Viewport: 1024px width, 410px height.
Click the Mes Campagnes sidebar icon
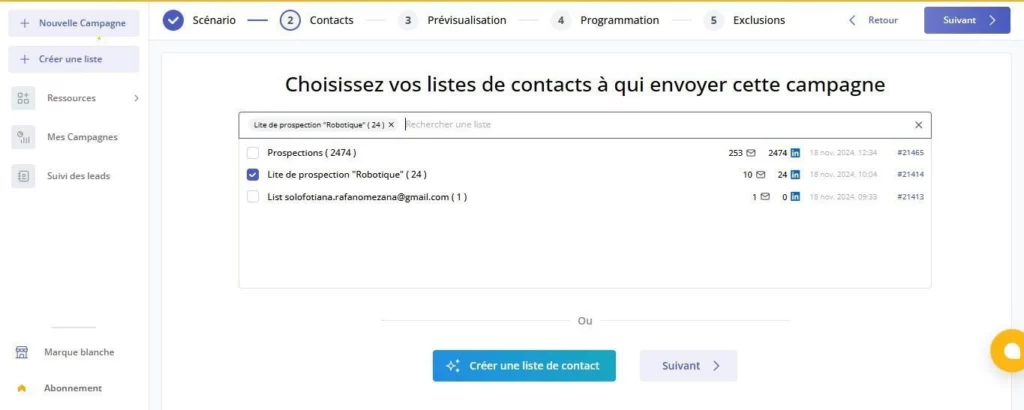(23, 137)
